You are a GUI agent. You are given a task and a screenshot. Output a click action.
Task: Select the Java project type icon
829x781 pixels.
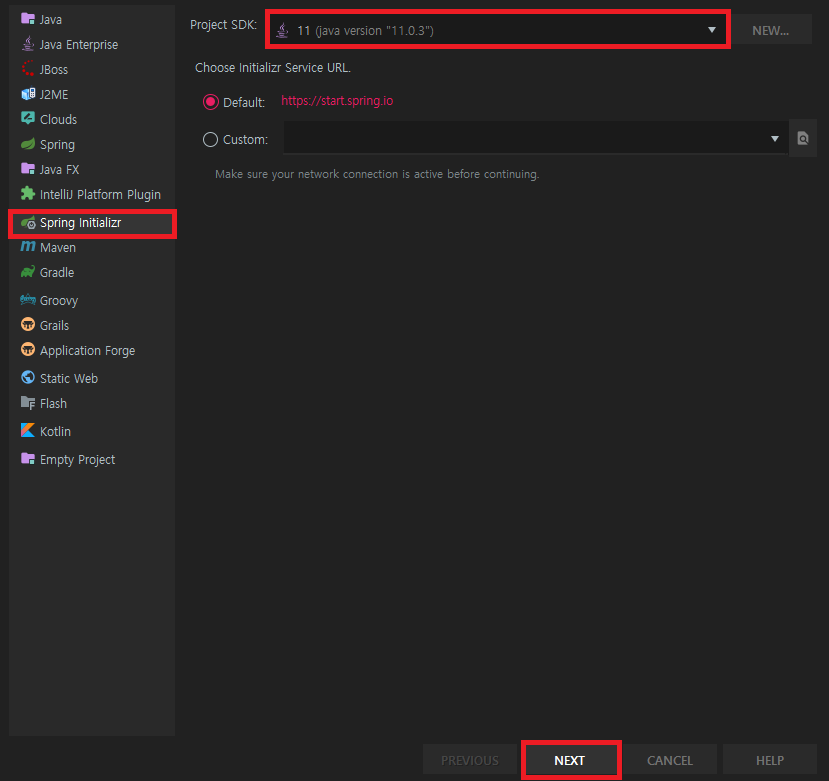point(27,19)
